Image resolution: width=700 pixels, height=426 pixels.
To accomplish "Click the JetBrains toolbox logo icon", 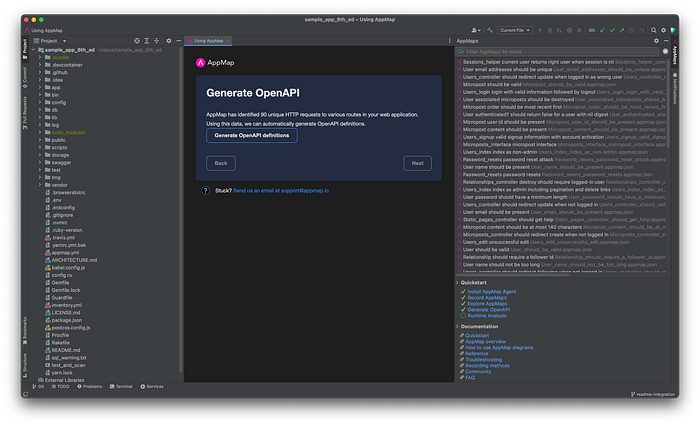I will click(x=673, y=30).
